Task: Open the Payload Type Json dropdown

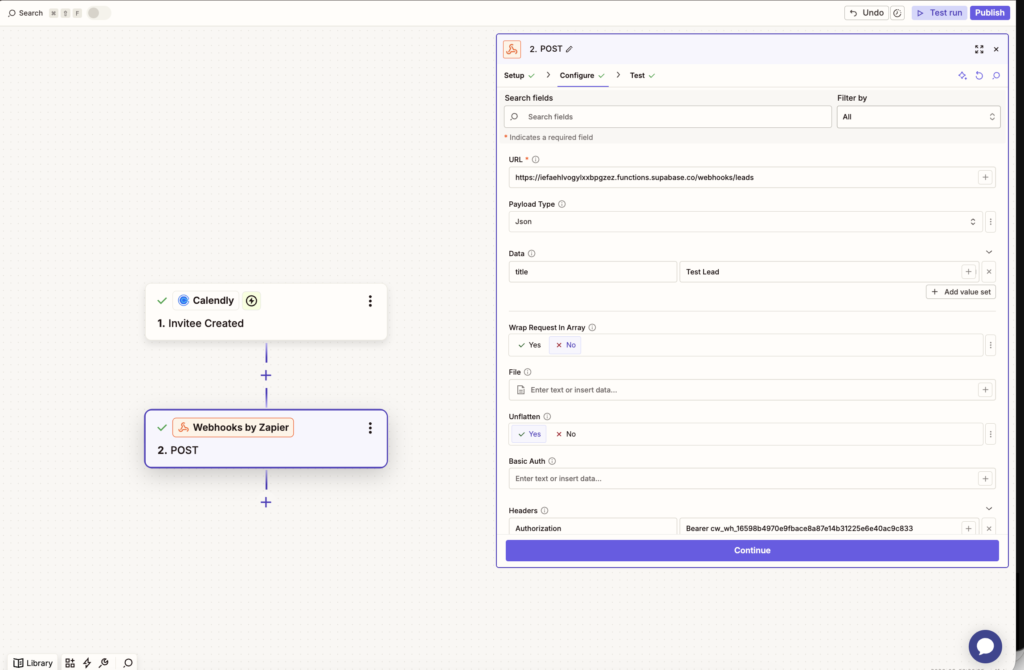Action: pyautogui.click(x=744, y=222)
